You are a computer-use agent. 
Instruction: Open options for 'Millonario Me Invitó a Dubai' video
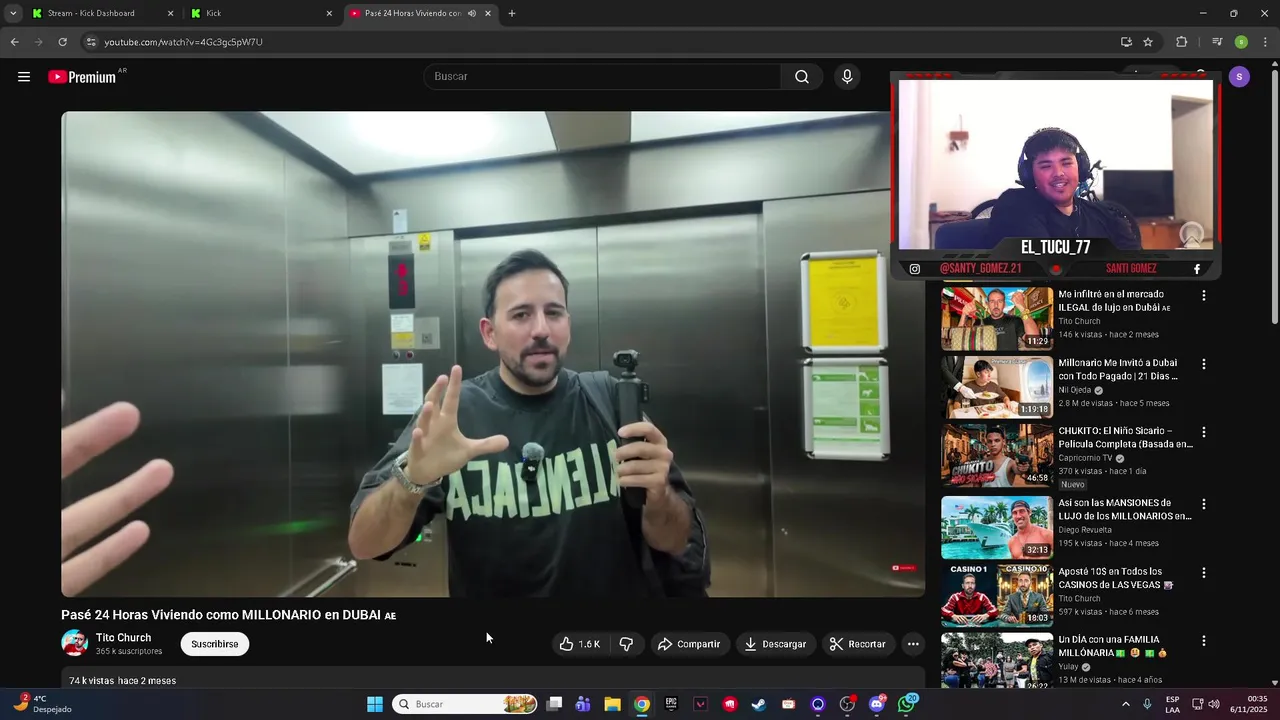click(x=1204, y=364)
